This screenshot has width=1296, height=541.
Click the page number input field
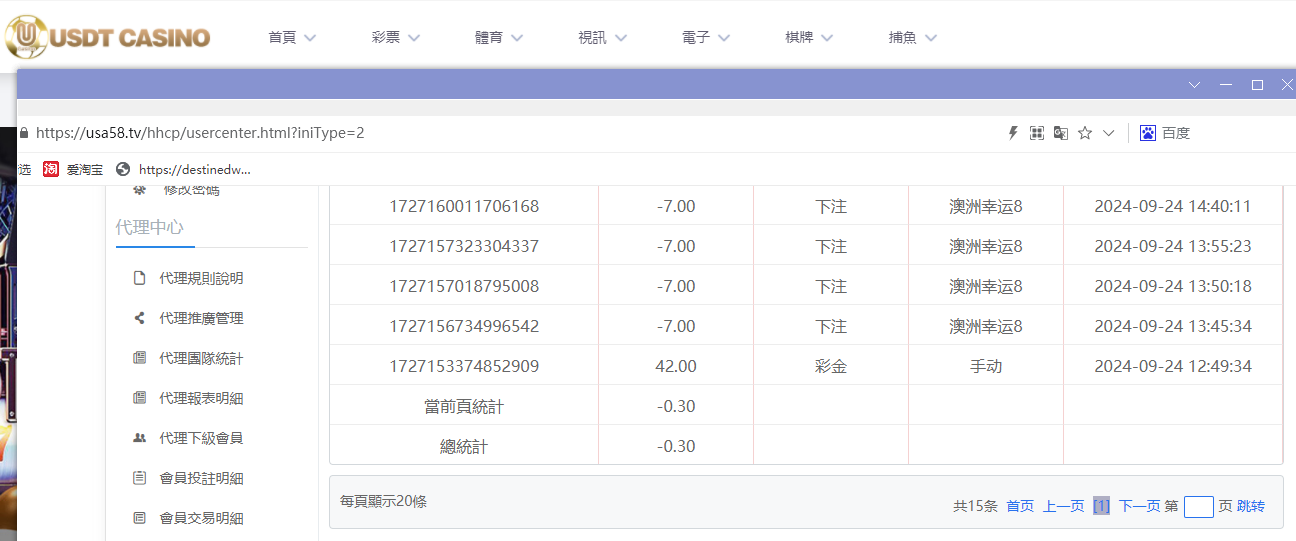(1198, 506)
